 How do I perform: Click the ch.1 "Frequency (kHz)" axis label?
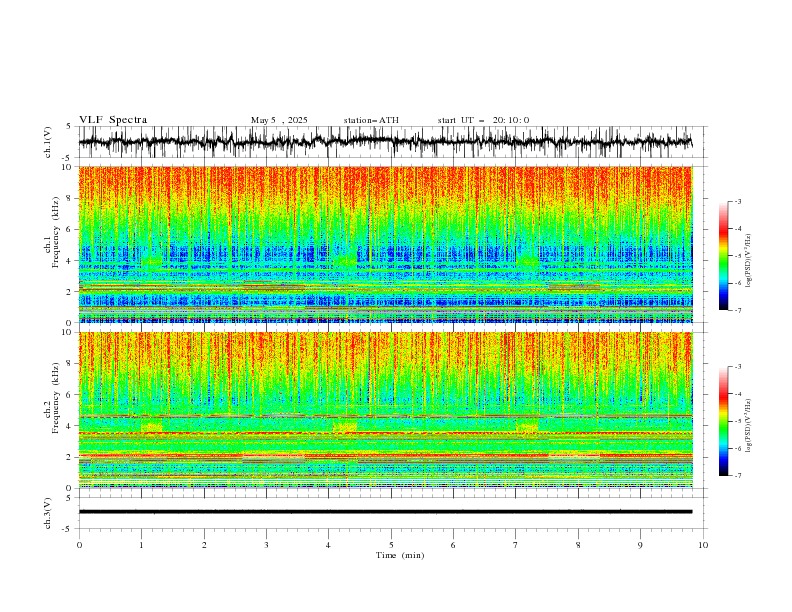point(55,233)
